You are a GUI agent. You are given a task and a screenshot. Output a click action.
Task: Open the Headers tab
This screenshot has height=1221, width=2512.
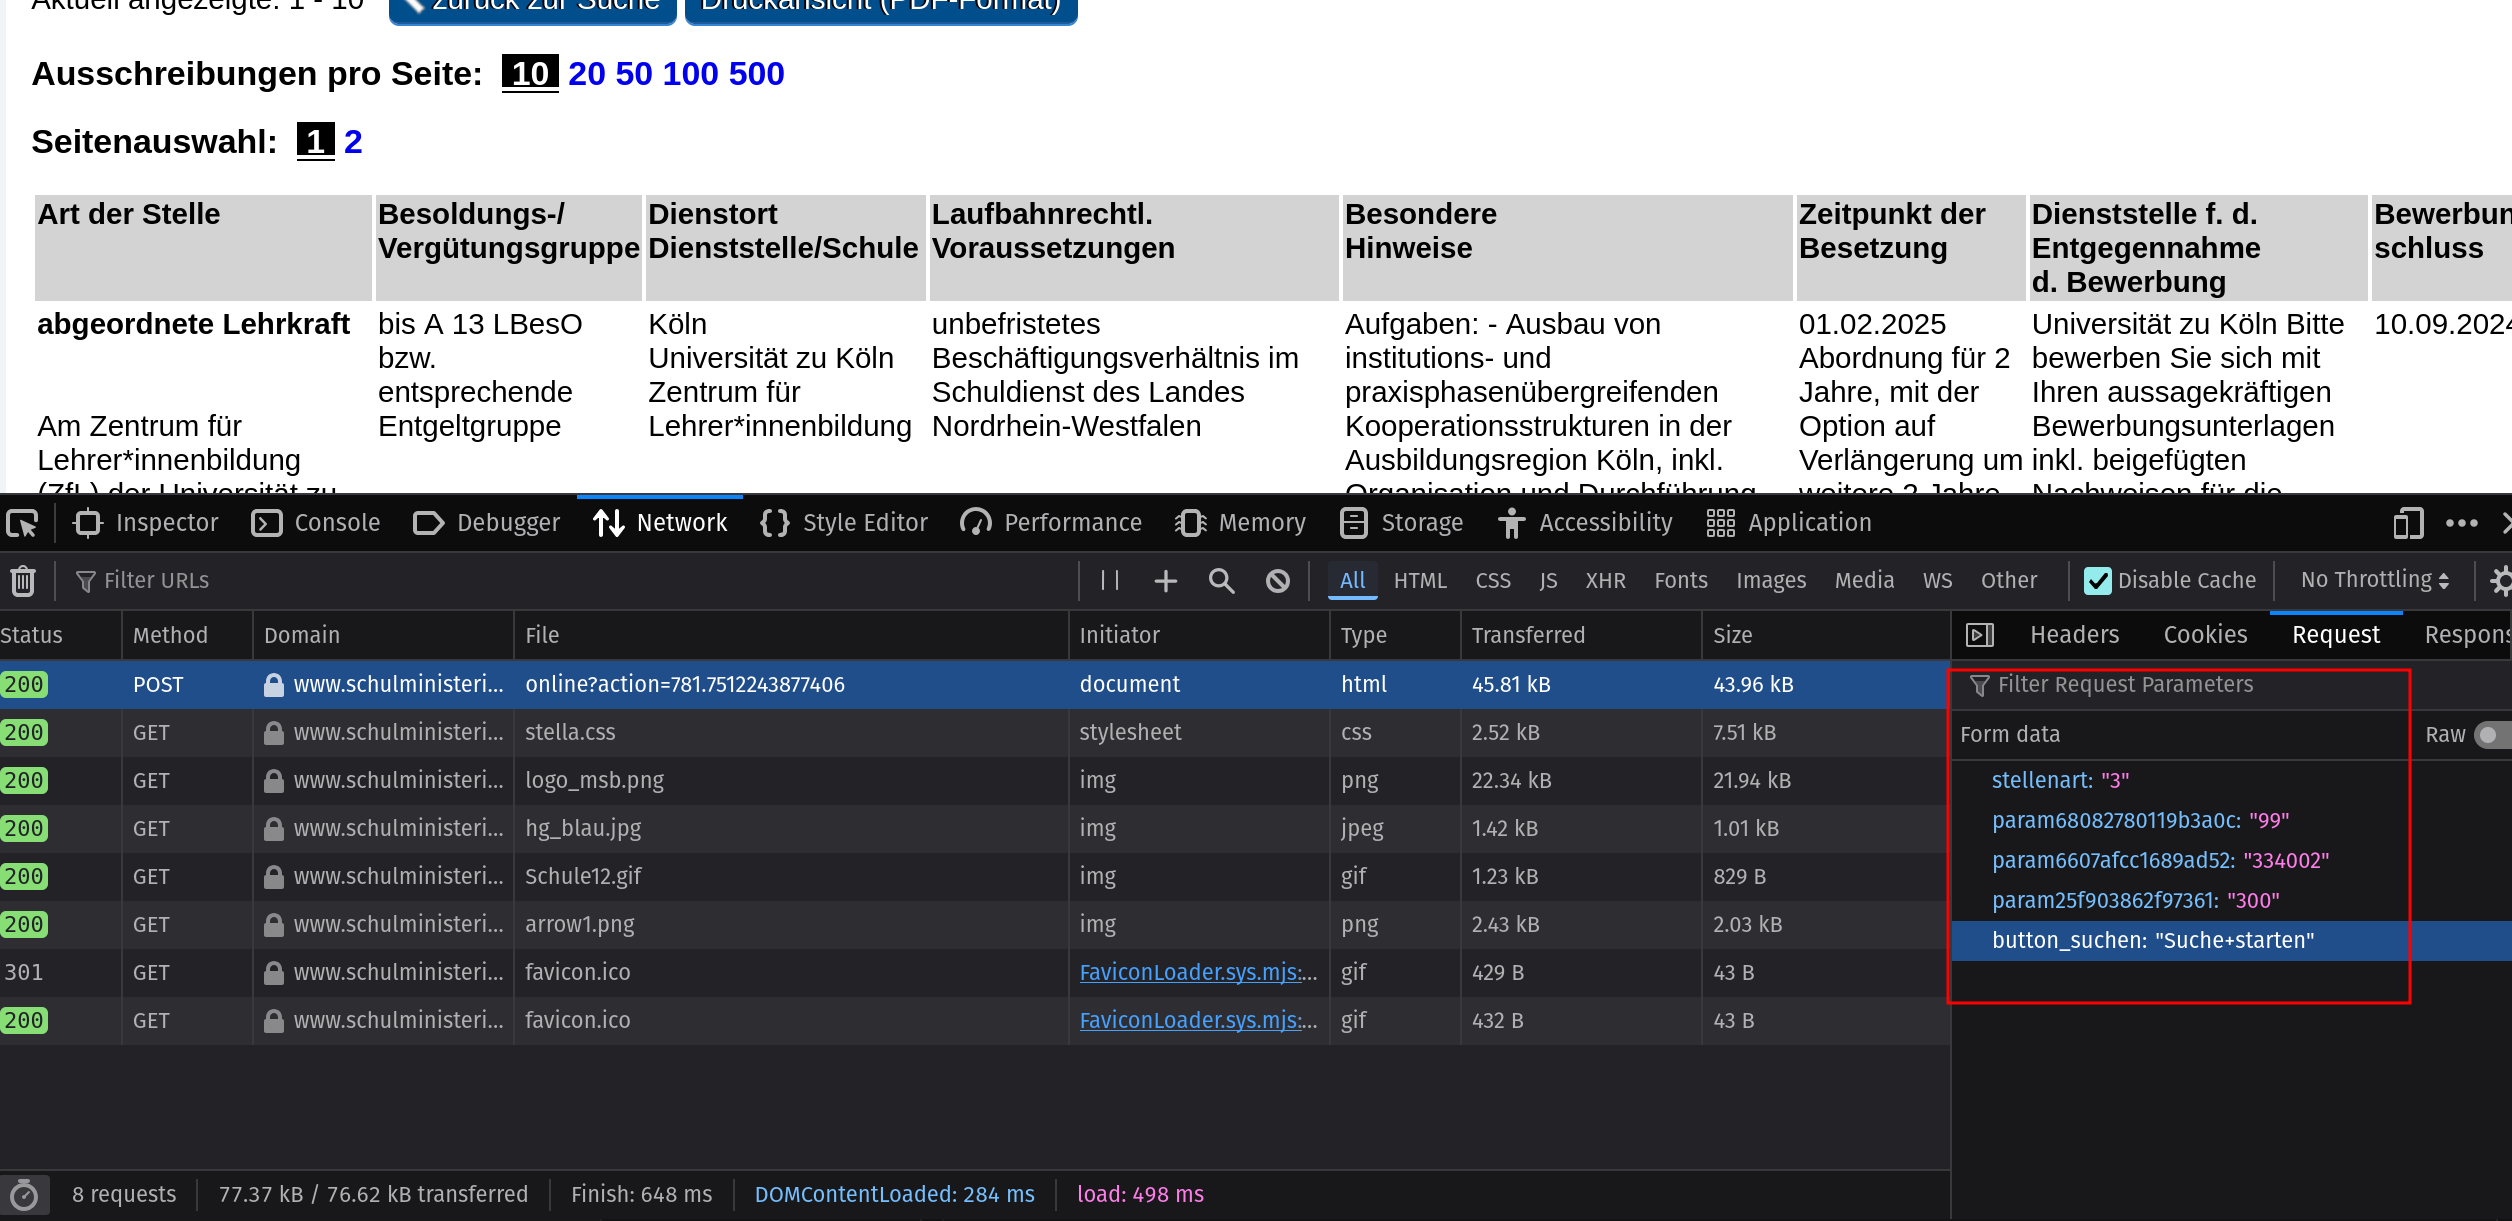(x=2074, y=635)
